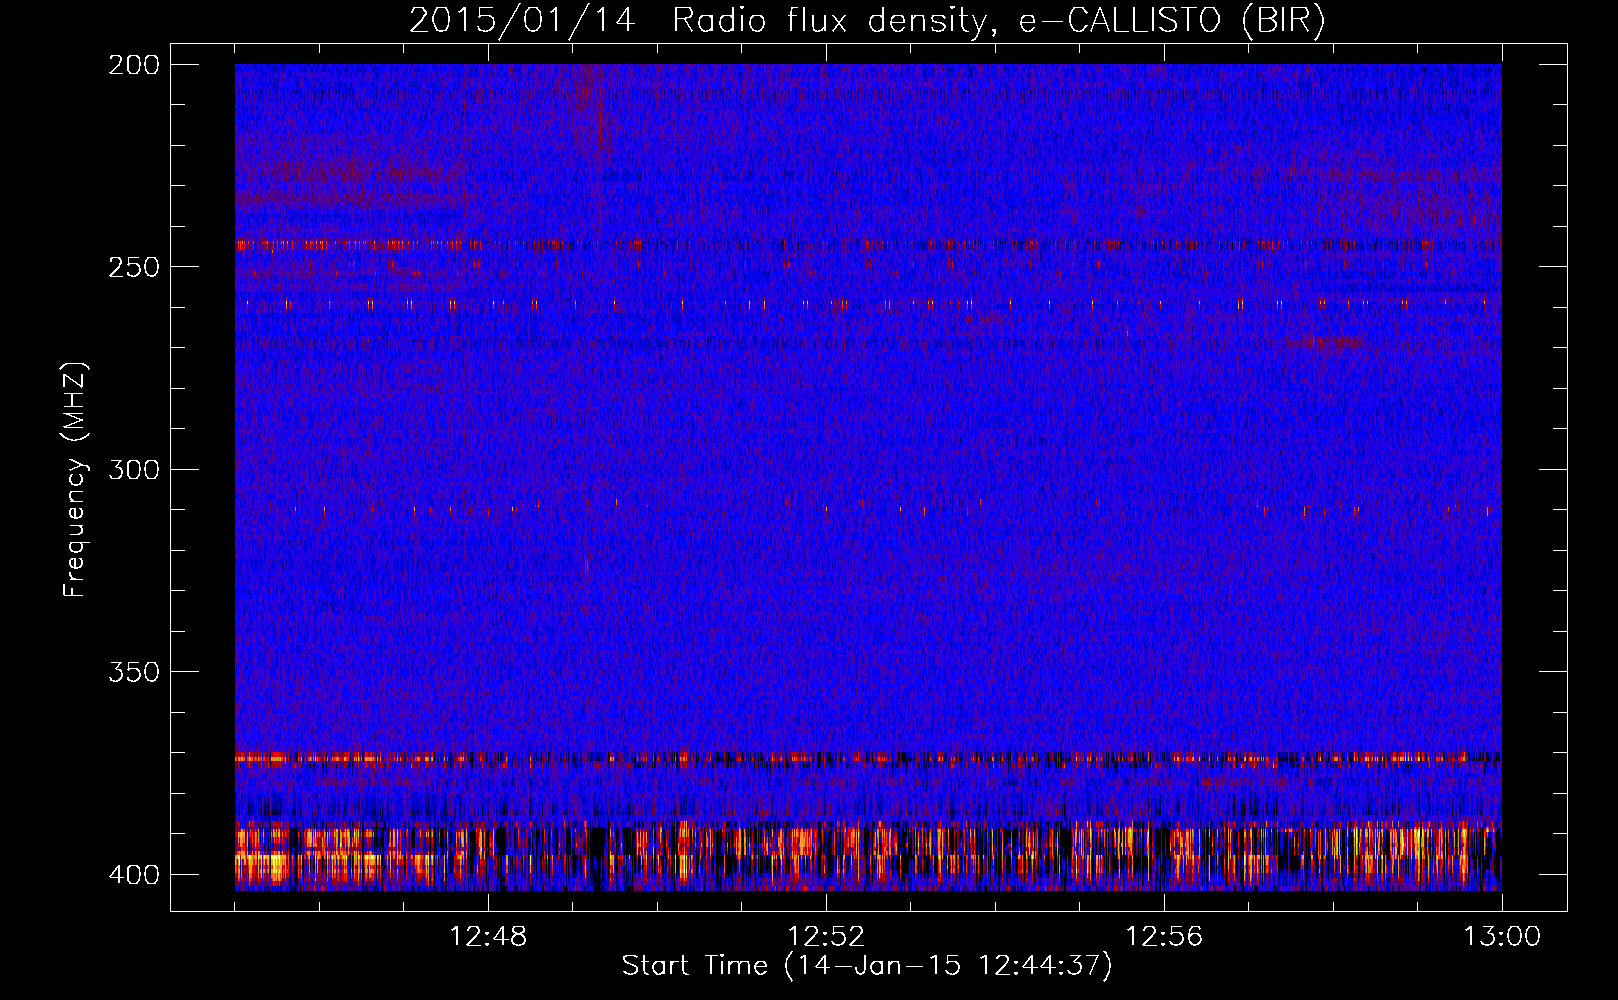This screenshot has width=1618, height=1000.
Task: Click the plot title '2015/01/14 Radio flux density'
Action: [x=867, y=21]
